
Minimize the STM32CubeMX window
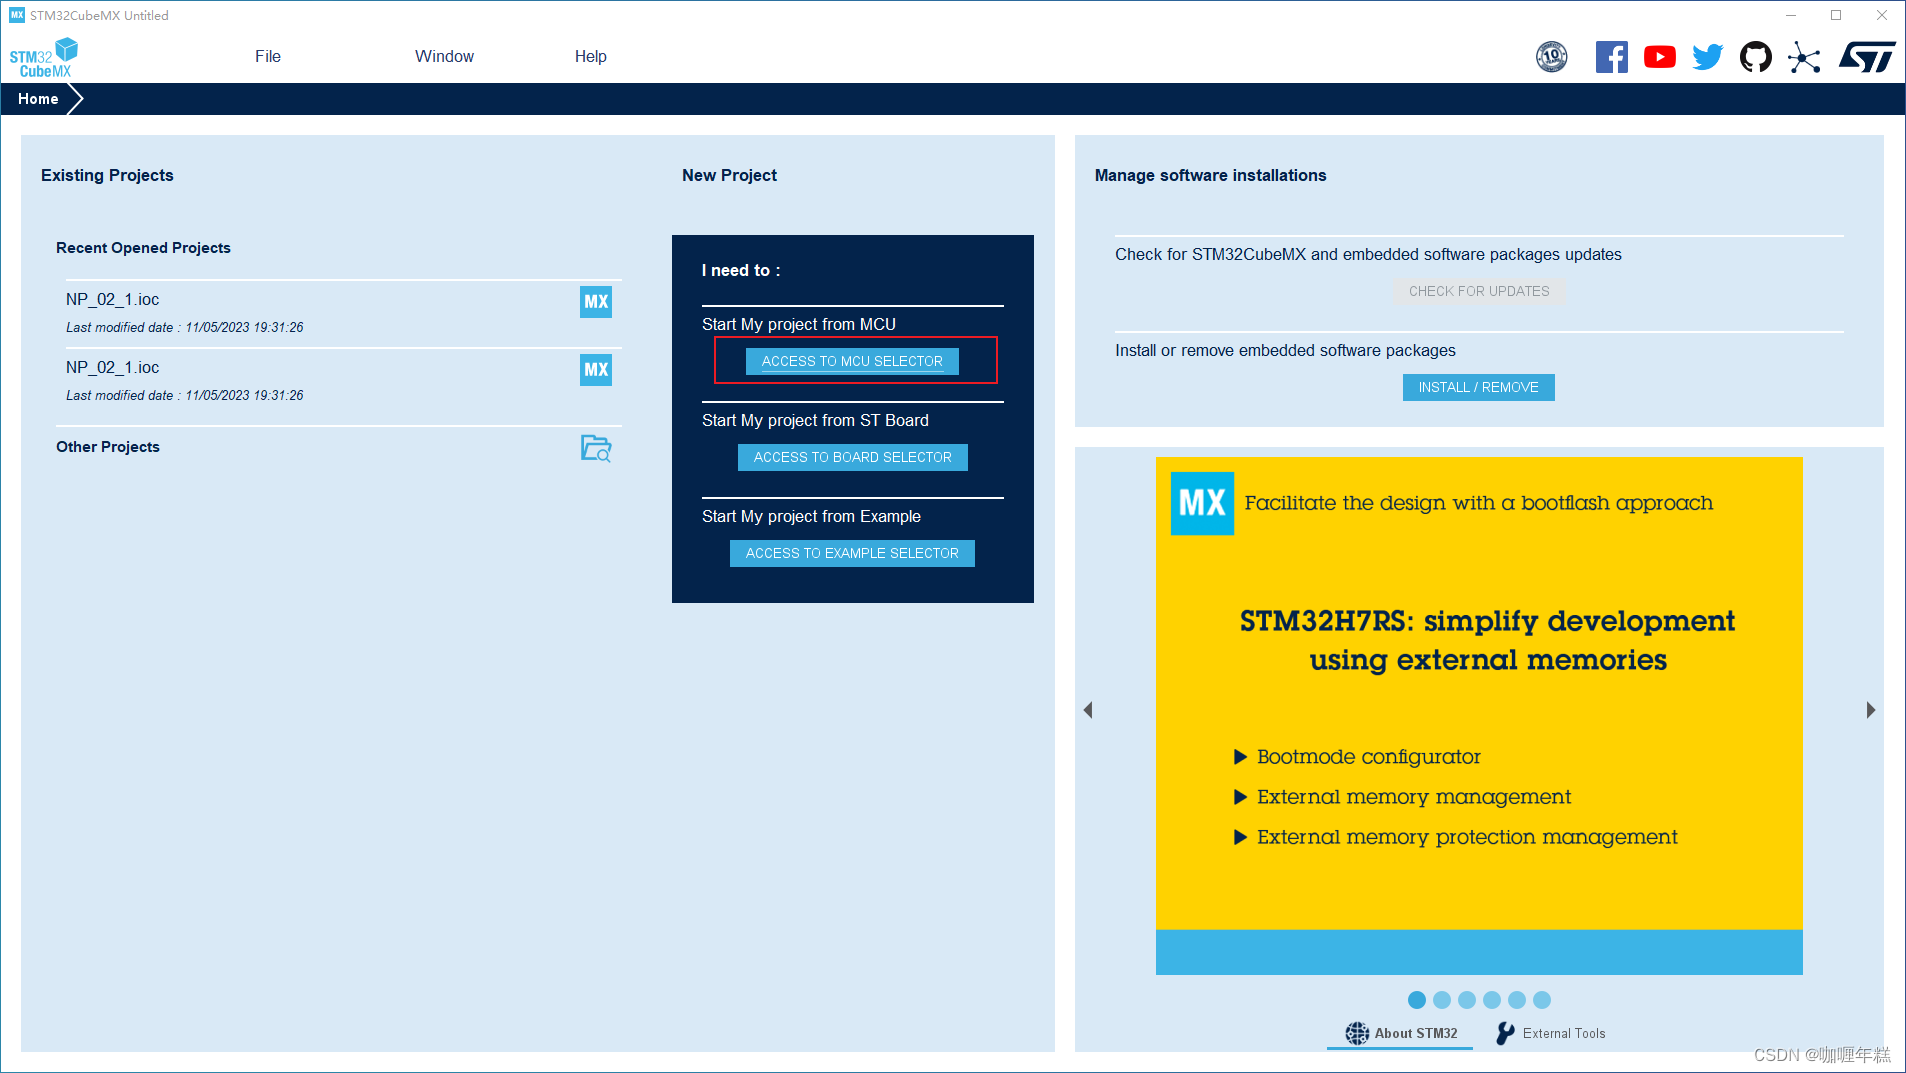pos(1791,15)
